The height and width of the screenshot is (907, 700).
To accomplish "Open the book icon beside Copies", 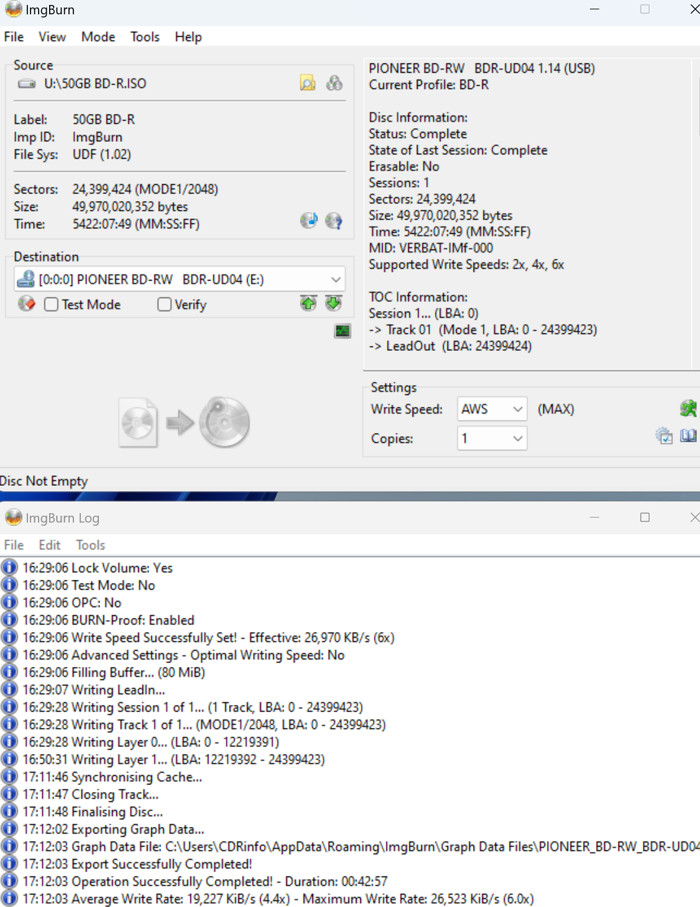I will click(688, 436).
